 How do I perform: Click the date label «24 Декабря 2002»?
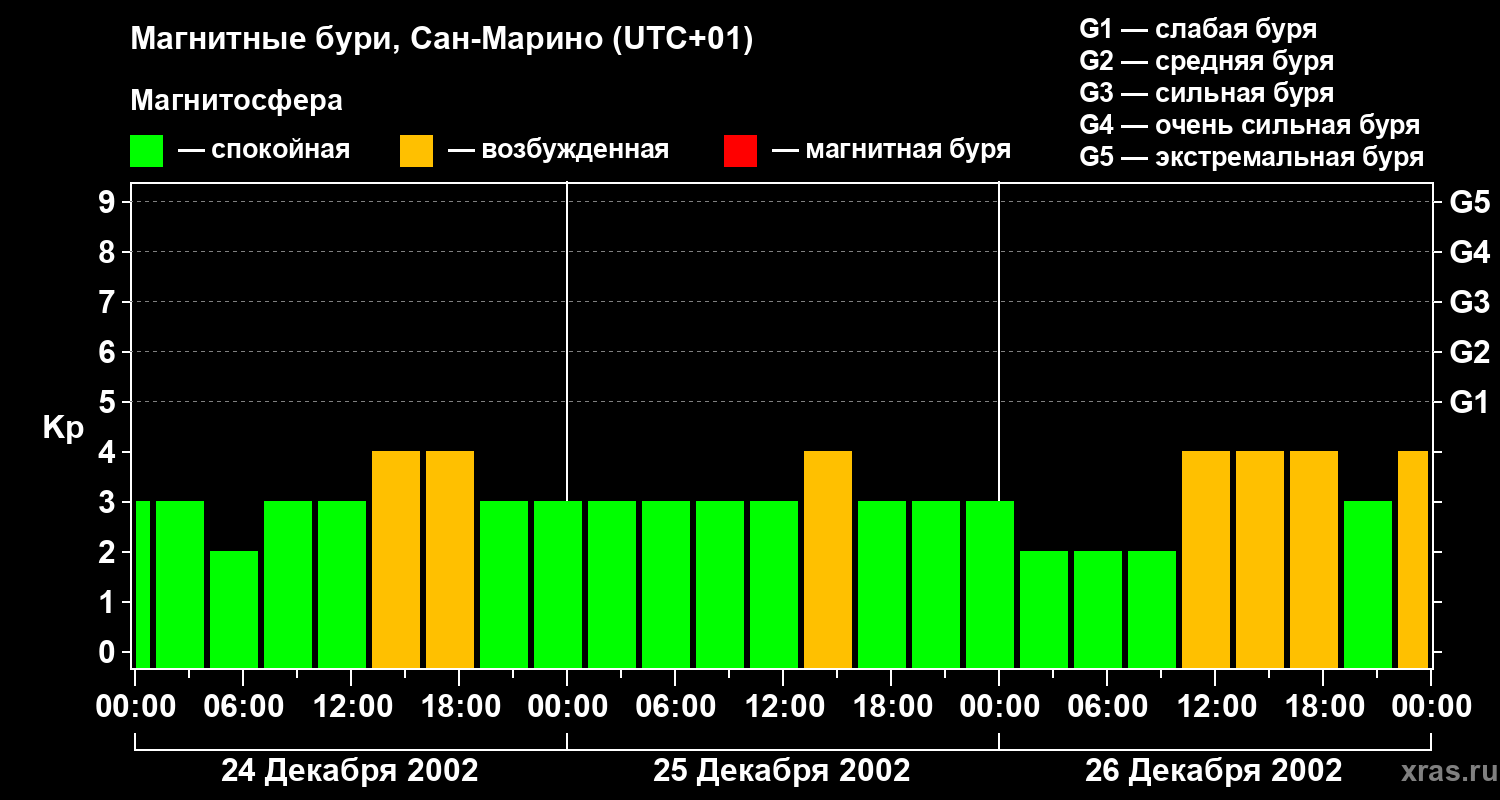[x=350, y=771]
